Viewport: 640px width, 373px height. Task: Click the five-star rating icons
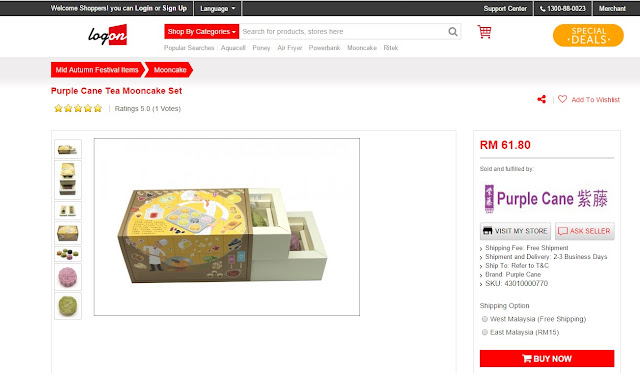tap(78, 109)
